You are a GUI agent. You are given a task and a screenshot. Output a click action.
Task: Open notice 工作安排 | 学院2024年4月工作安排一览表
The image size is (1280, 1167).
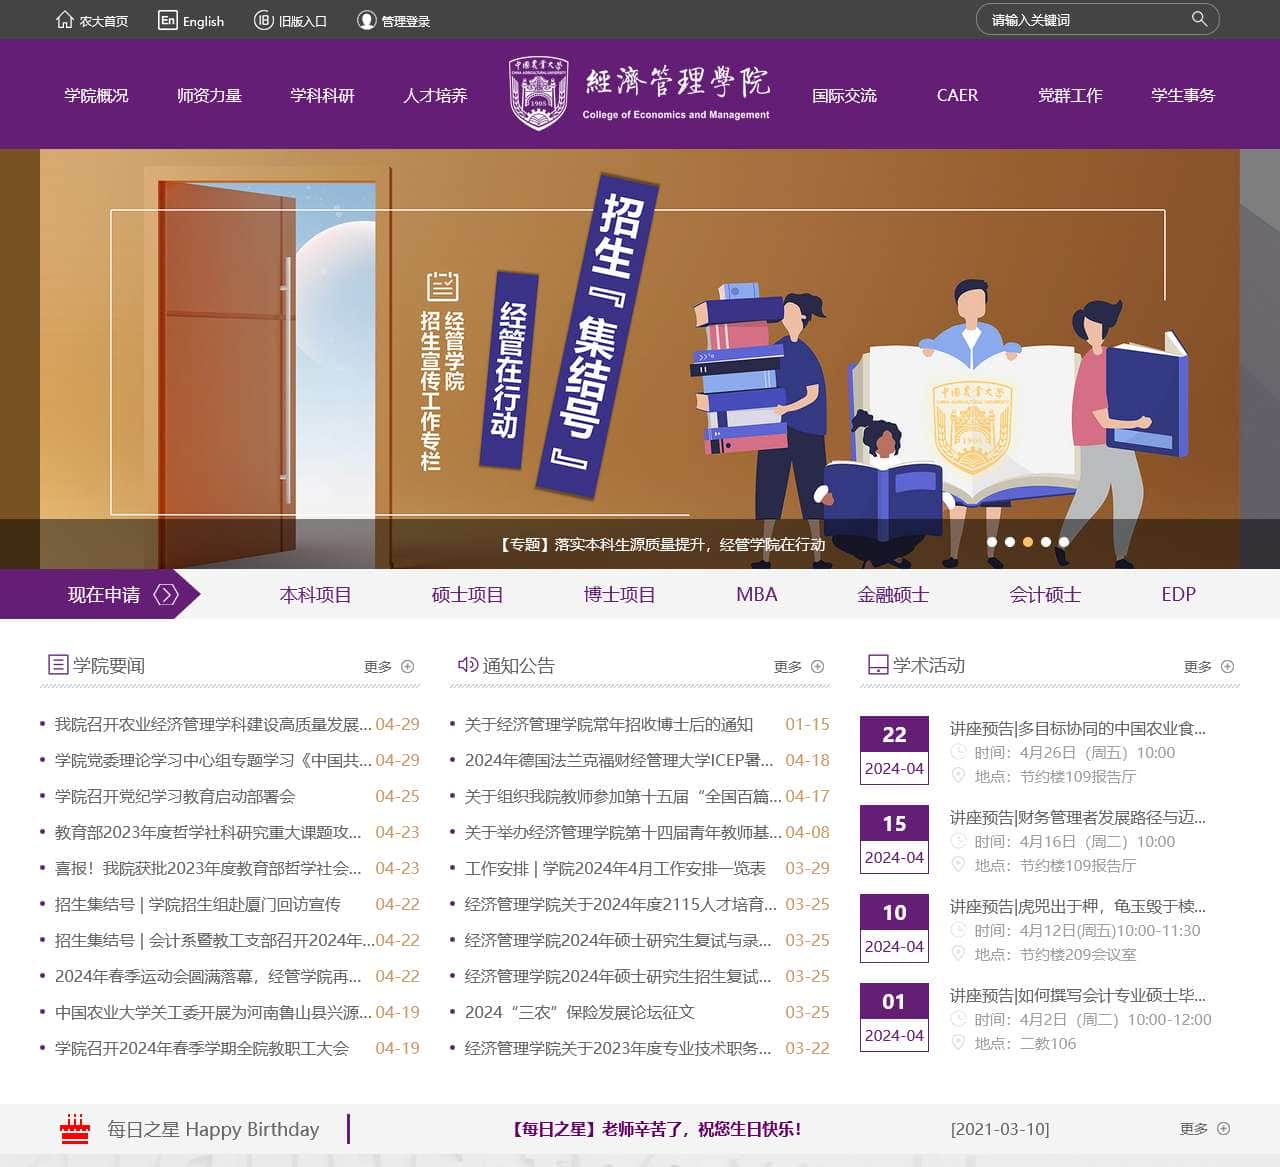pos(615,869)
